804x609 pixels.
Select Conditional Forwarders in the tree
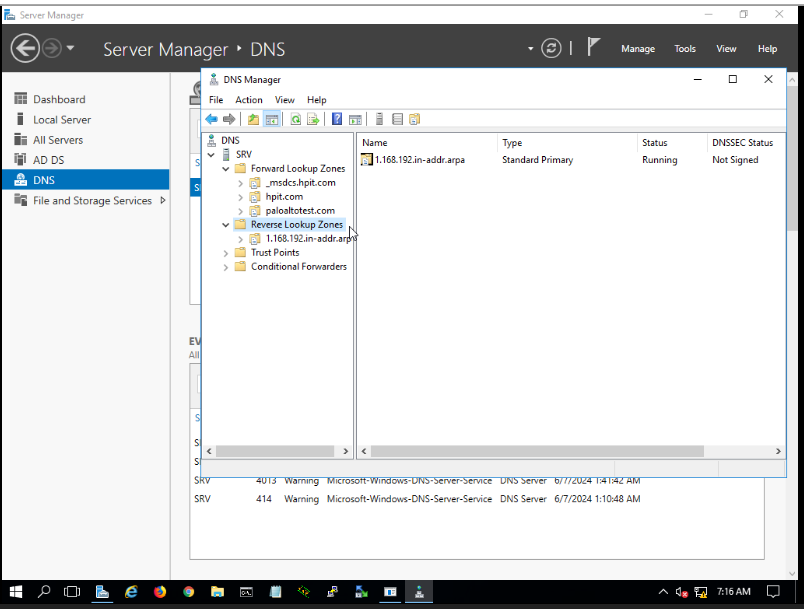pyautogui.click(x=299, y=267)
